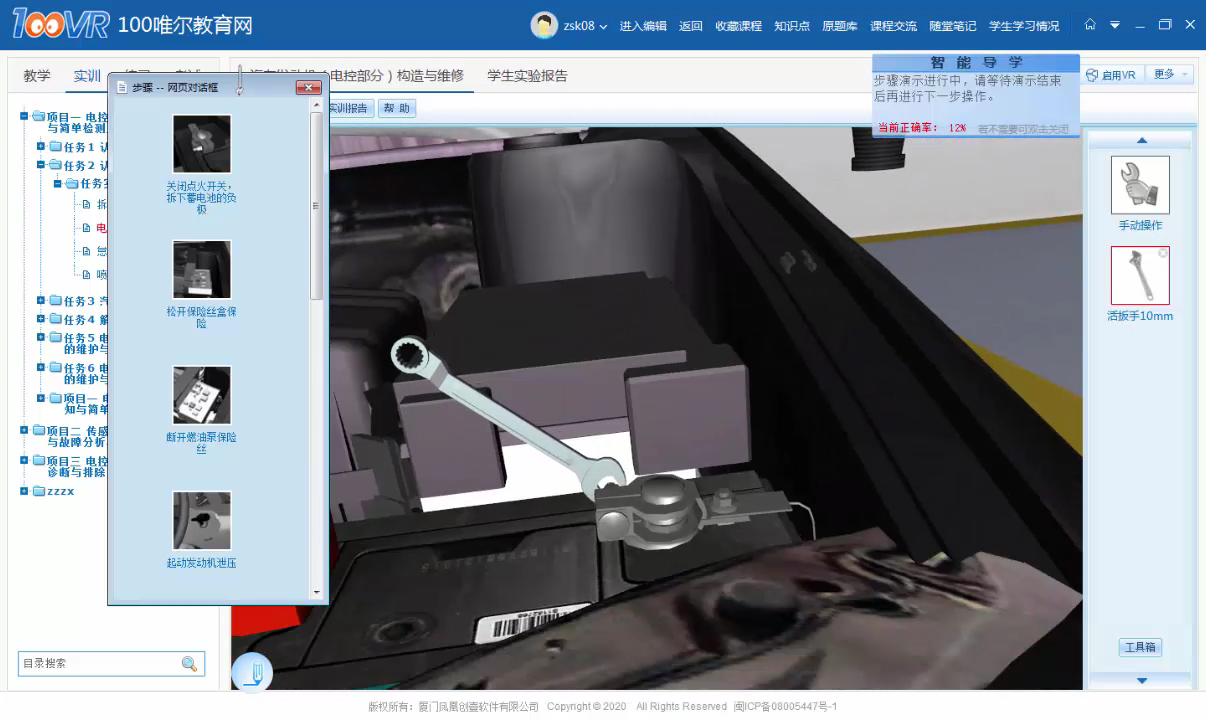
Task: Open the 学生实验报告 tab
Action: [x=527, y=76]
